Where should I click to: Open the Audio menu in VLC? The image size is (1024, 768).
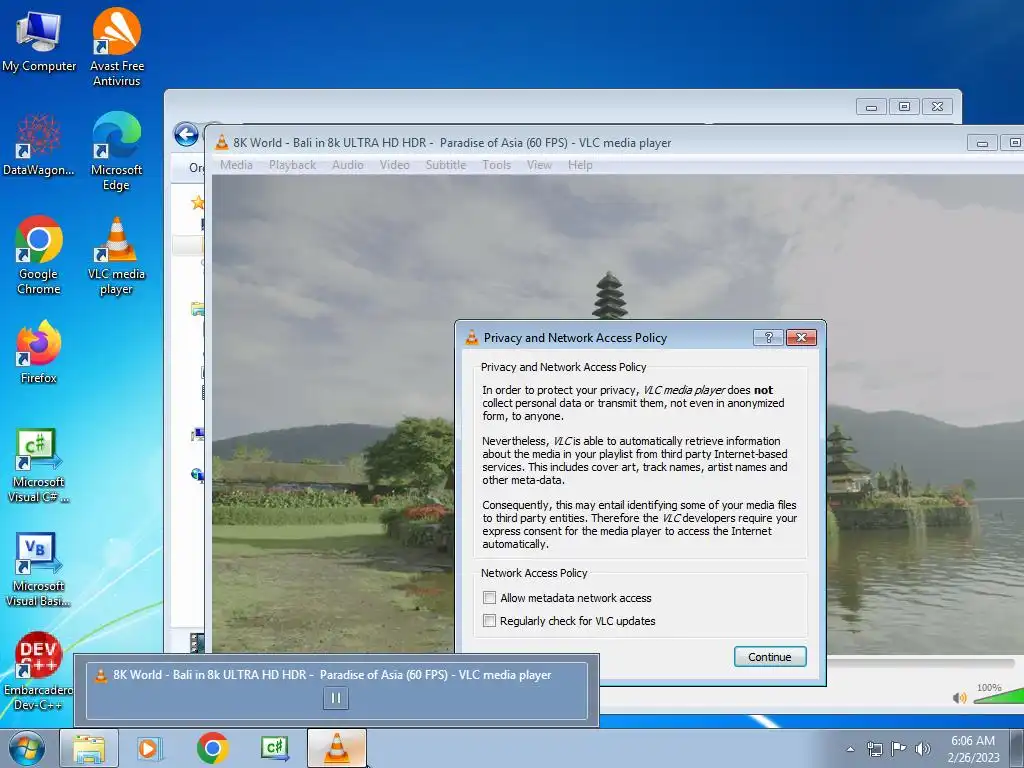347,165
